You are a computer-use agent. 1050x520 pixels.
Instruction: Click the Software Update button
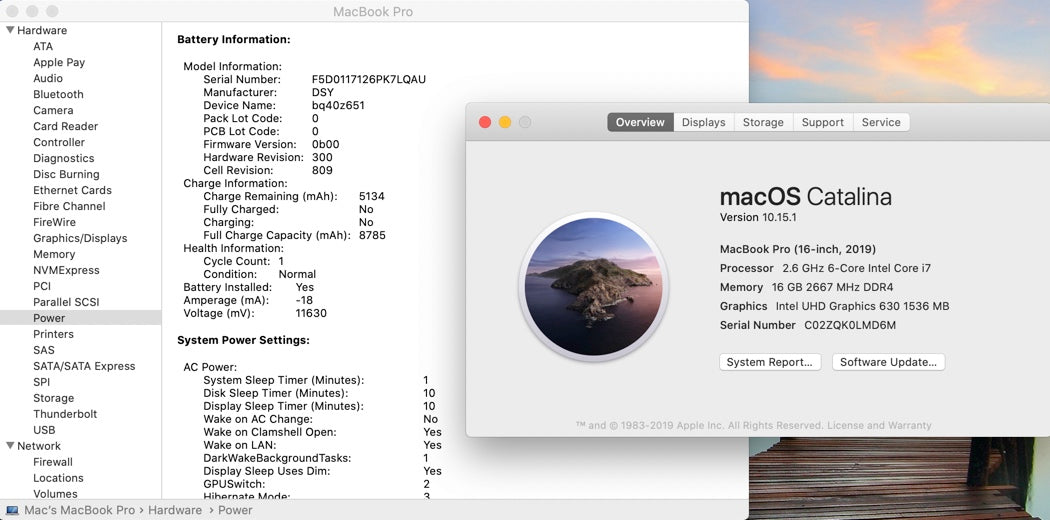(x=889, y=362)
